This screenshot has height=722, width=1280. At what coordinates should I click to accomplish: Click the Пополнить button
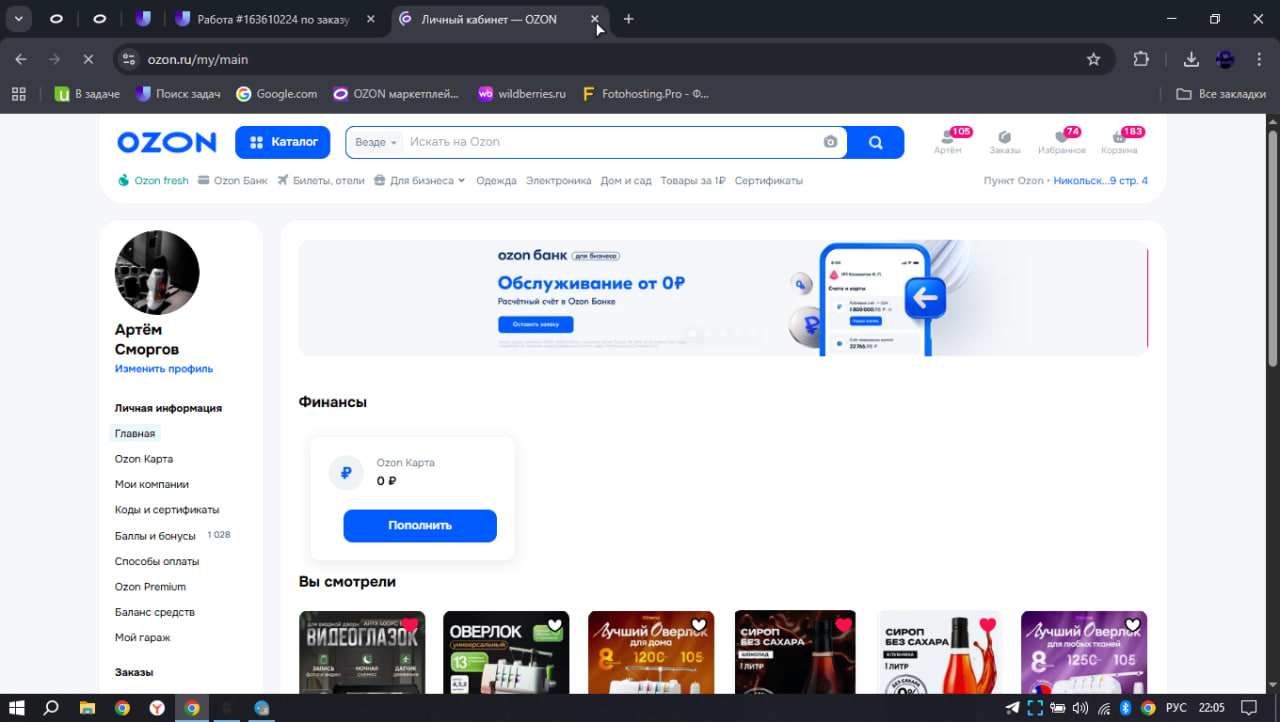[x=420, y=526]
